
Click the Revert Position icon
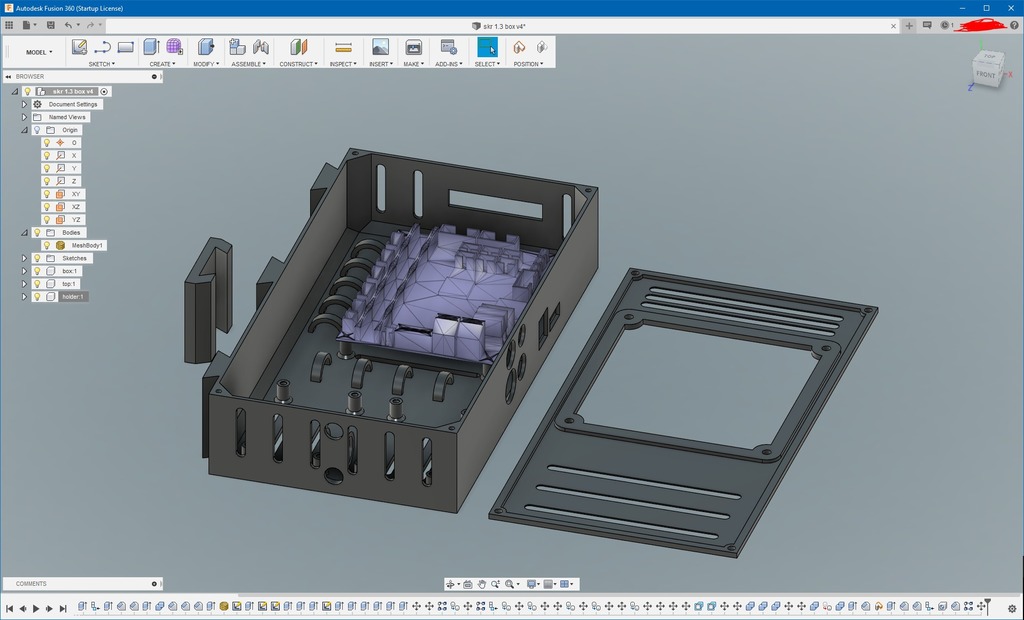[x=542, y=47]
